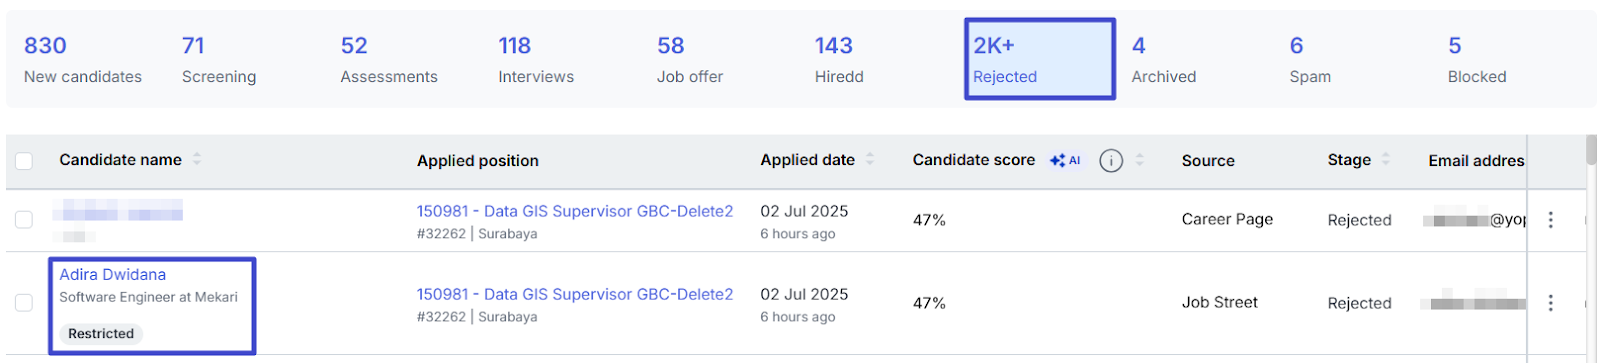This screenshot has width=1600, height=363.
Task: Sort by Candidate name arrows icon
Action: coord(197,159)
